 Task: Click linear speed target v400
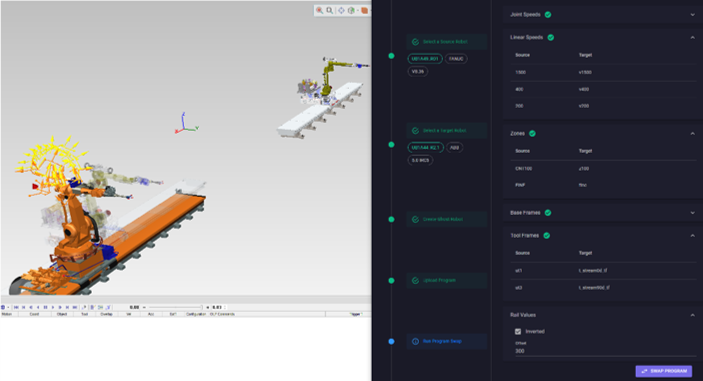click(x=584, y=89)
